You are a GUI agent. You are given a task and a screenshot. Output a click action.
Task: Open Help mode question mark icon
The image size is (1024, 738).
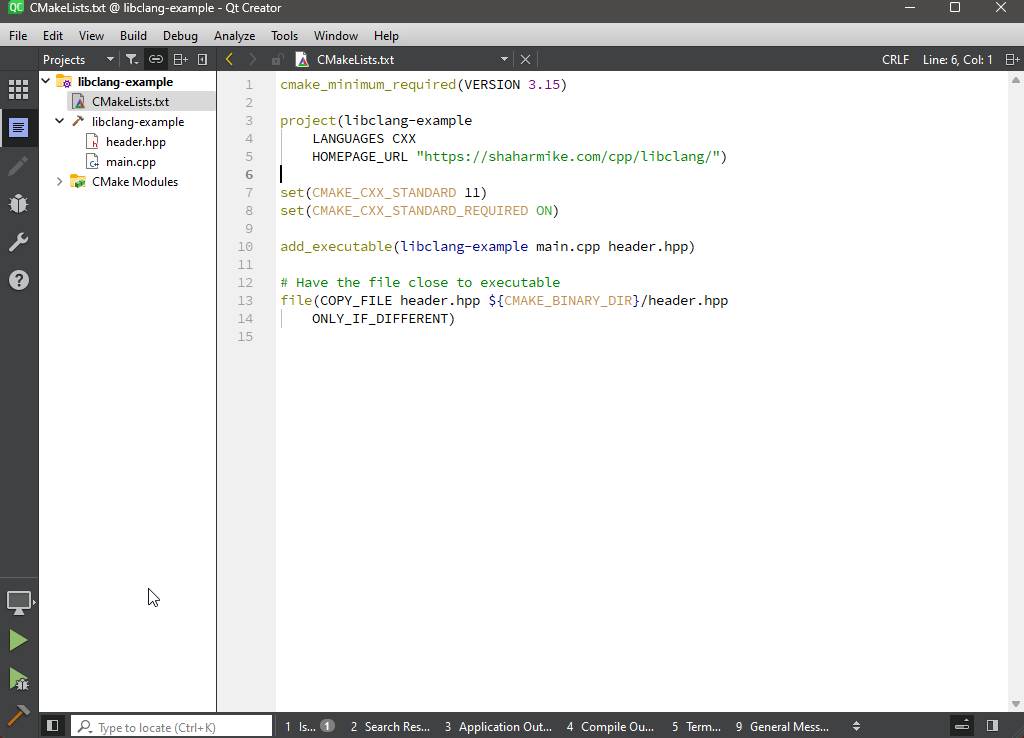[18, 280]
